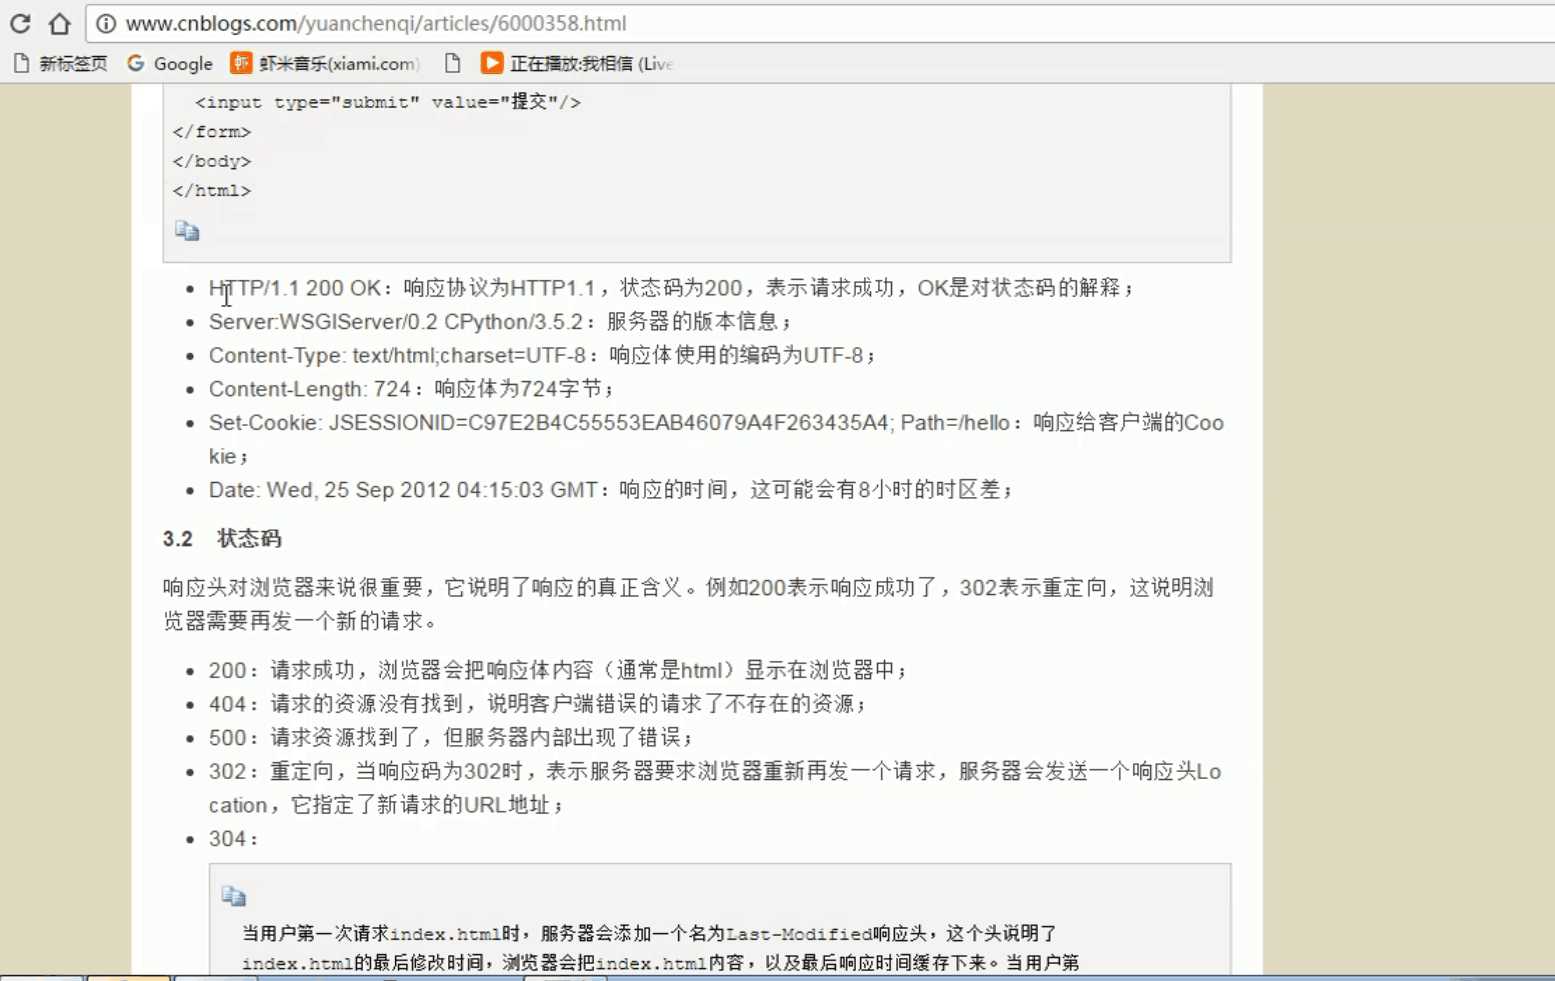
Task: Click the </body> code line
Action: click(x=211, y=161)
